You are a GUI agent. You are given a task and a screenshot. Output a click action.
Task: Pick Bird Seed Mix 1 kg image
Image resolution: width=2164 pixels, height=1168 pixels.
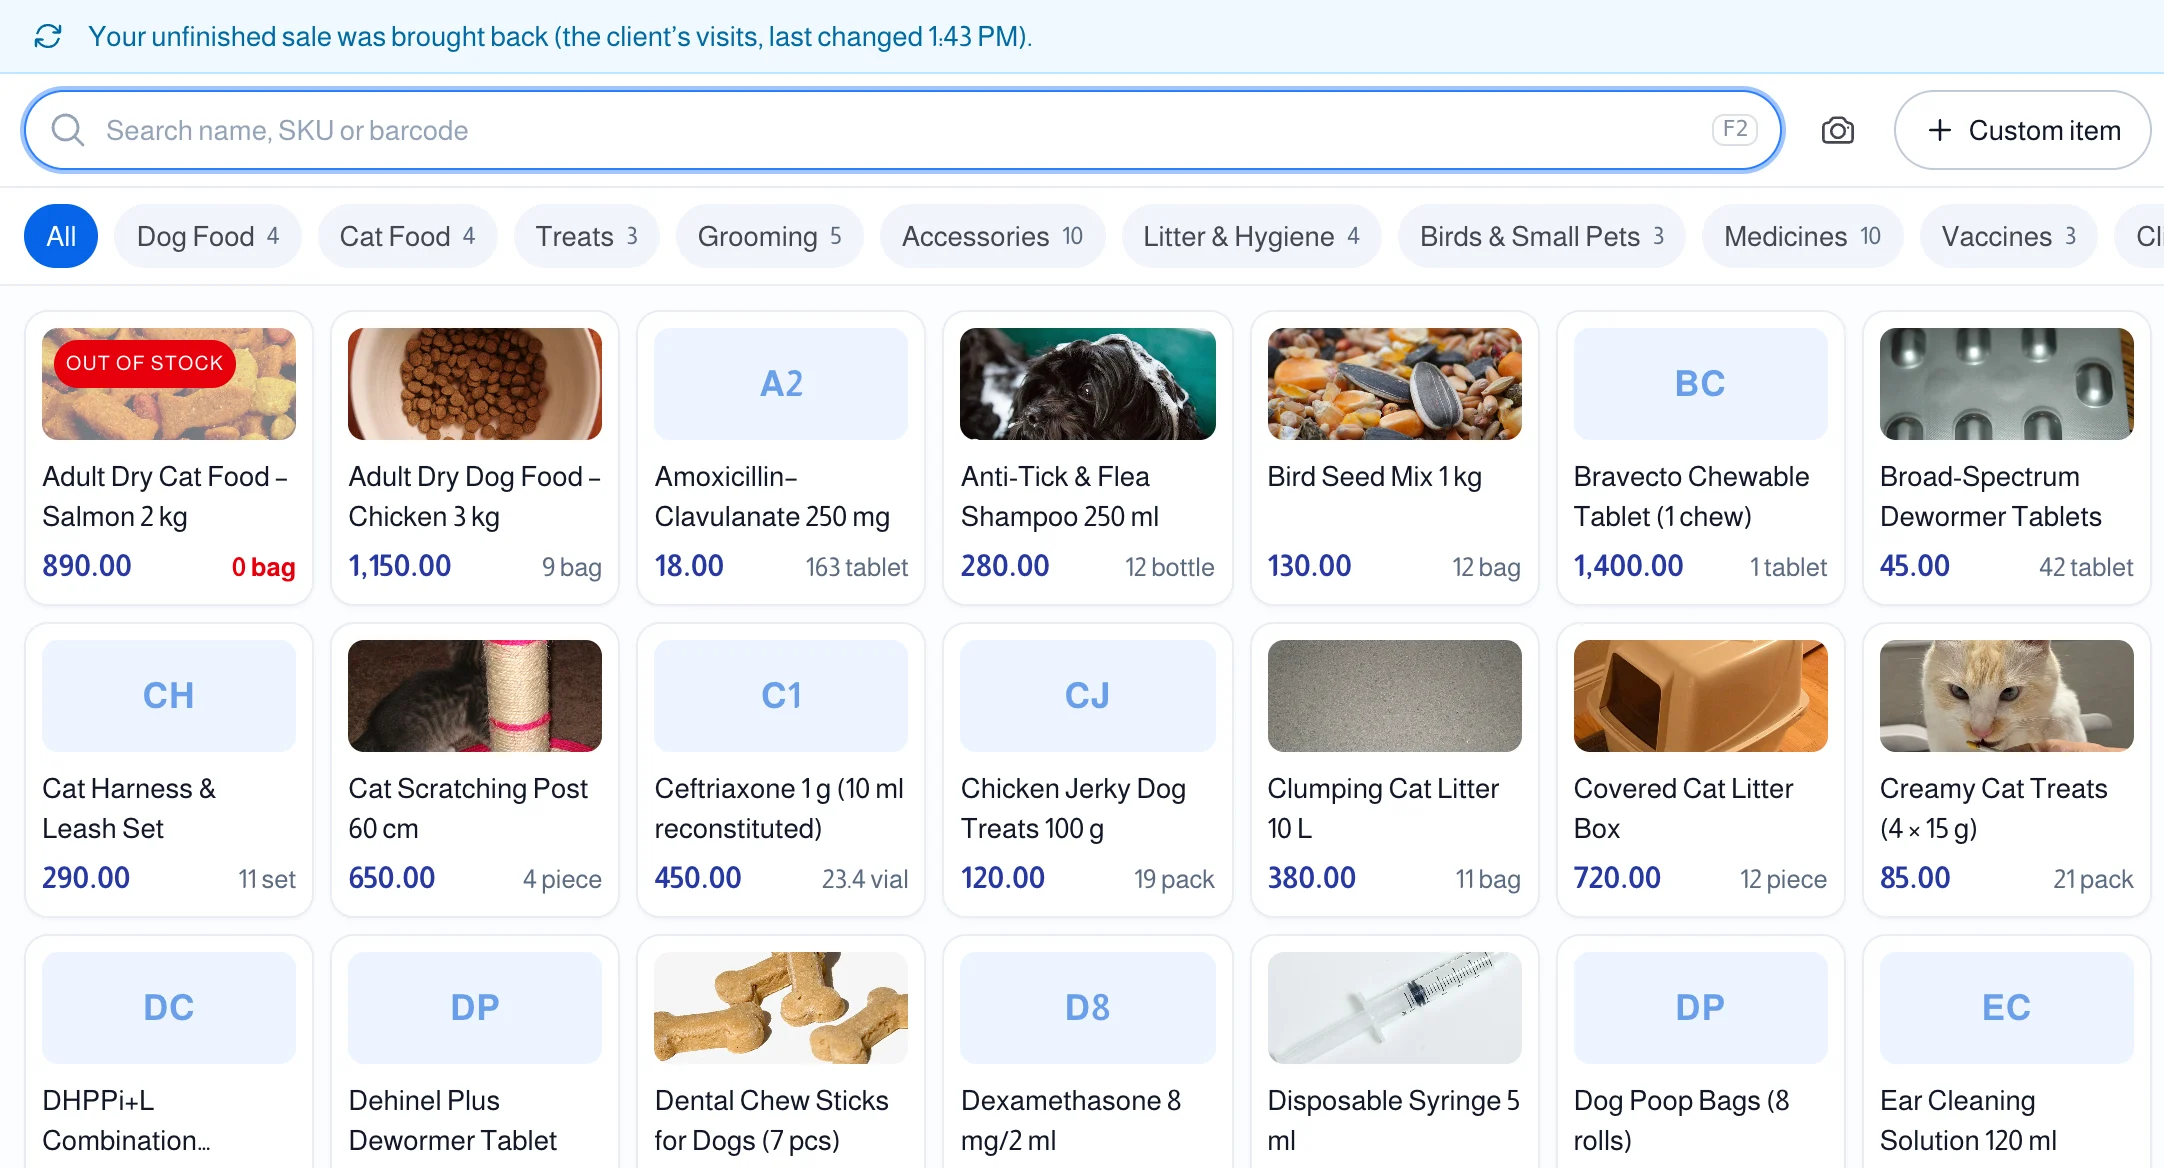[x=1395, y=384]
